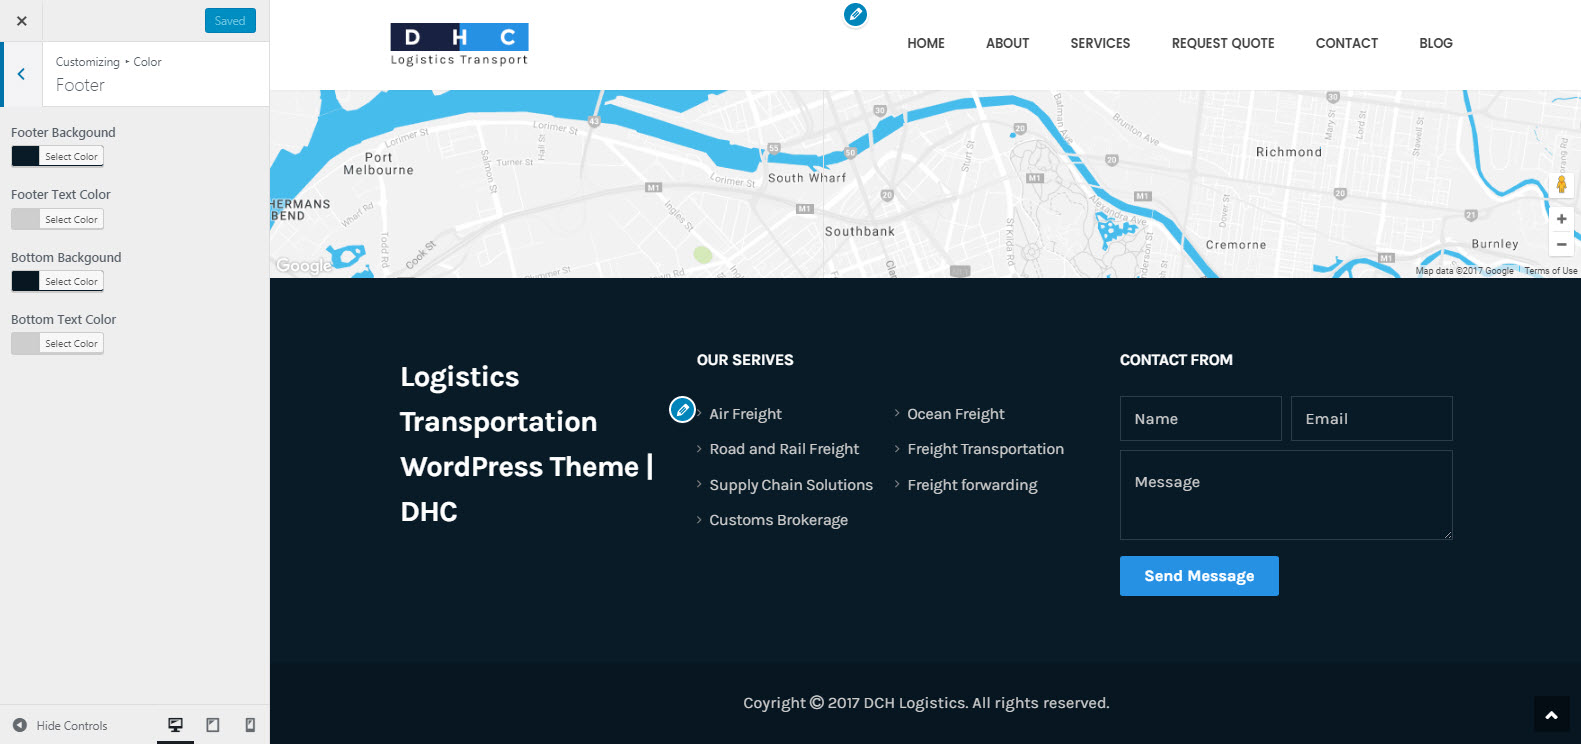Zoom in on the Google map
1581x744 pixels.
[1561, 219]
